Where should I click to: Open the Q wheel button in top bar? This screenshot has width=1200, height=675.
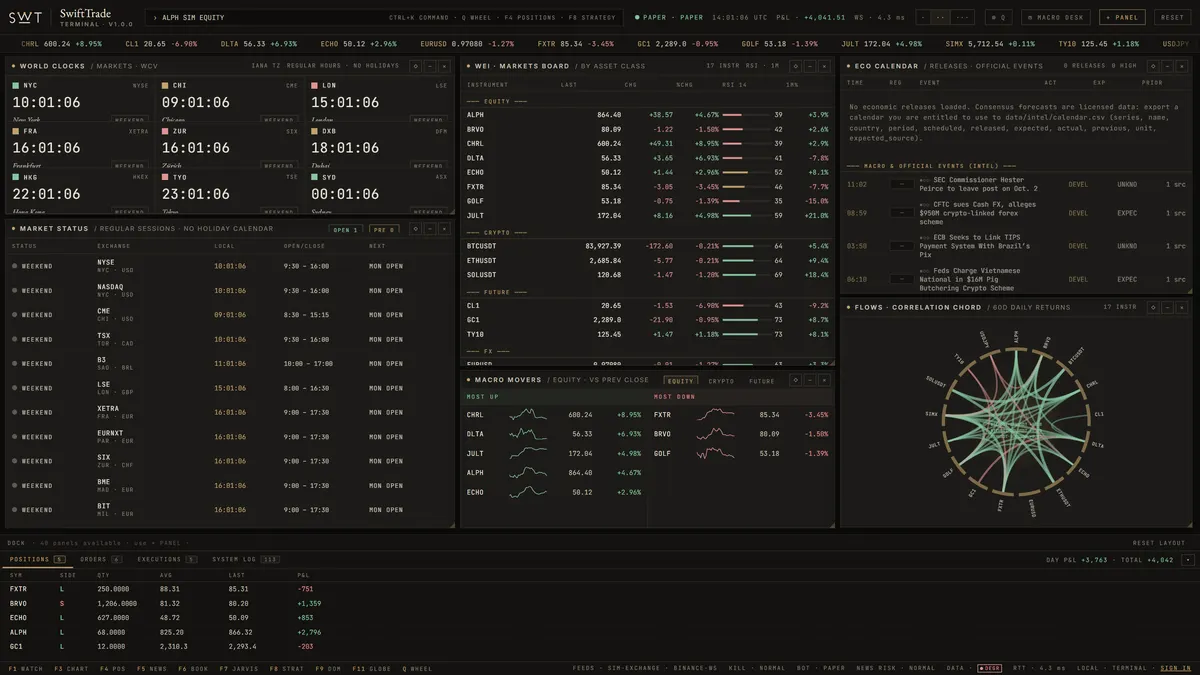click(x=1000, y=17)
